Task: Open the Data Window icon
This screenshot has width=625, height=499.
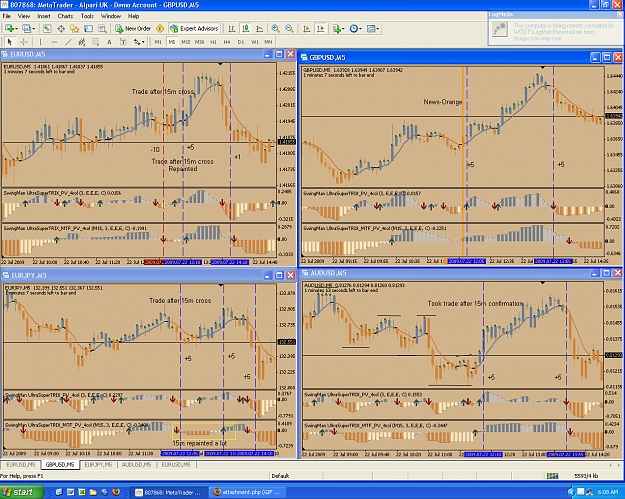Action: pyautogui.click(x=61, y=28)
